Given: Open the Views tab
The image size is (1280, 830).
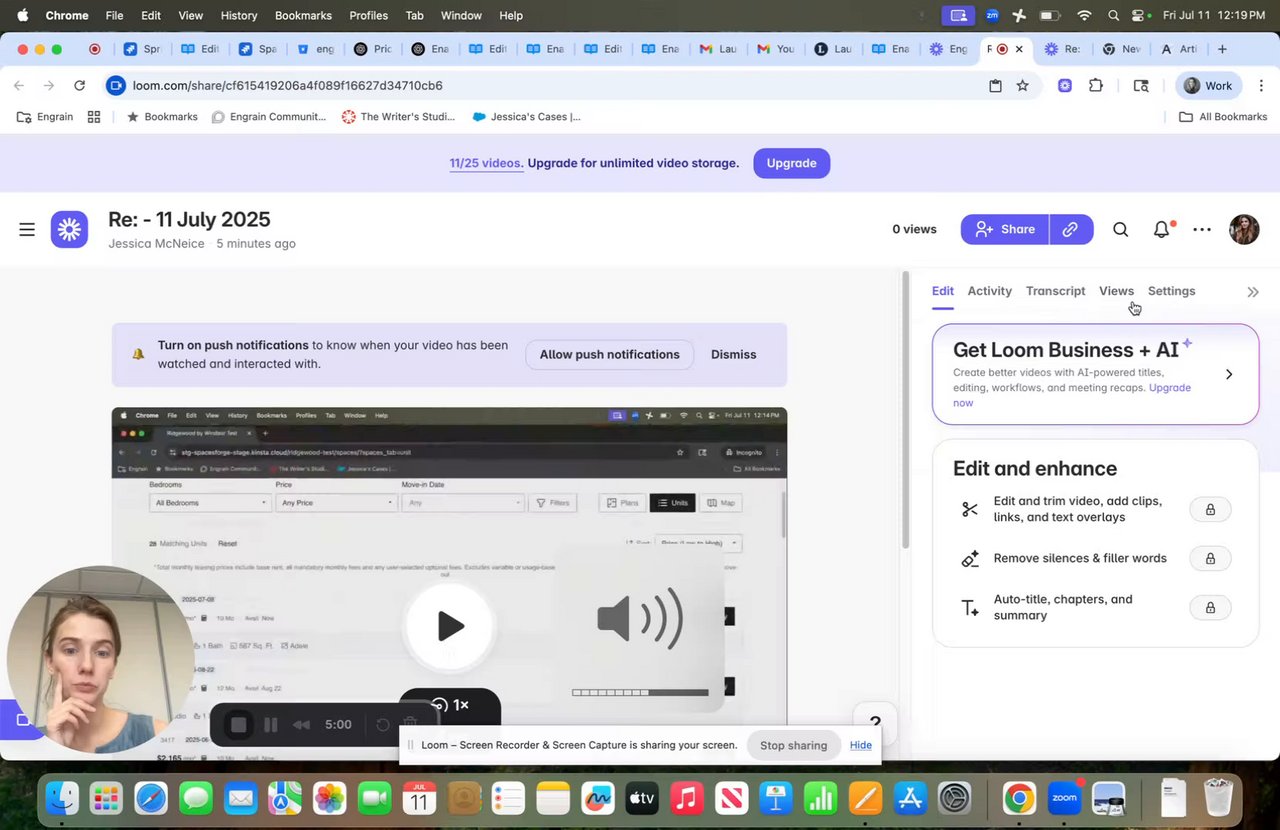Looking at the screenshot, I should point(1116,291).
